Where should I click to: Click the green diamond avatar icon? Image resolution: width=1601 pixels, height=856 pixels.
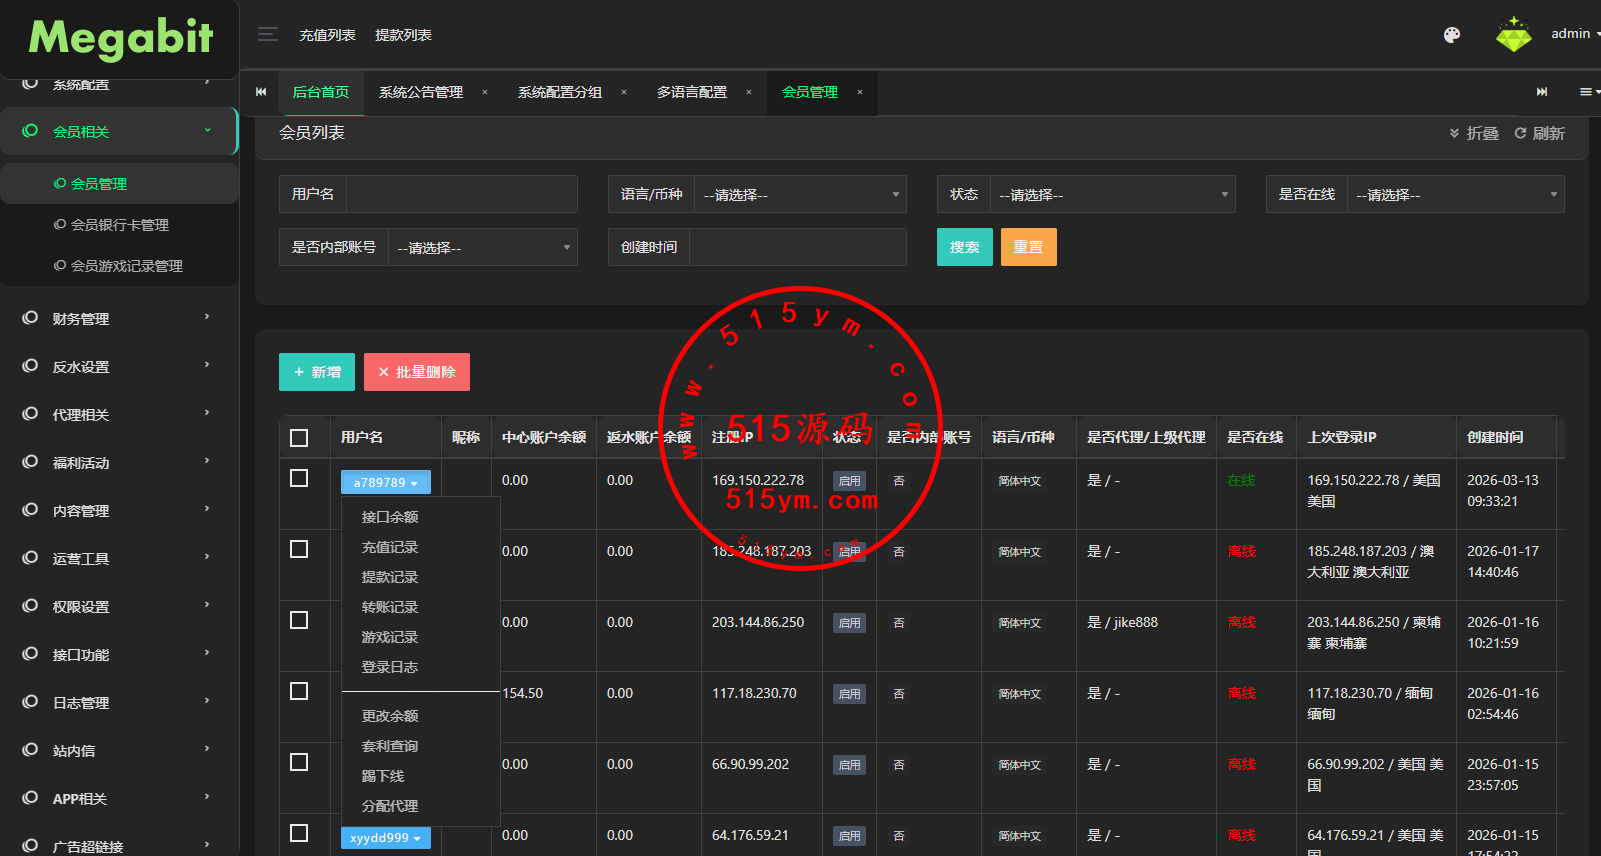1513,35
